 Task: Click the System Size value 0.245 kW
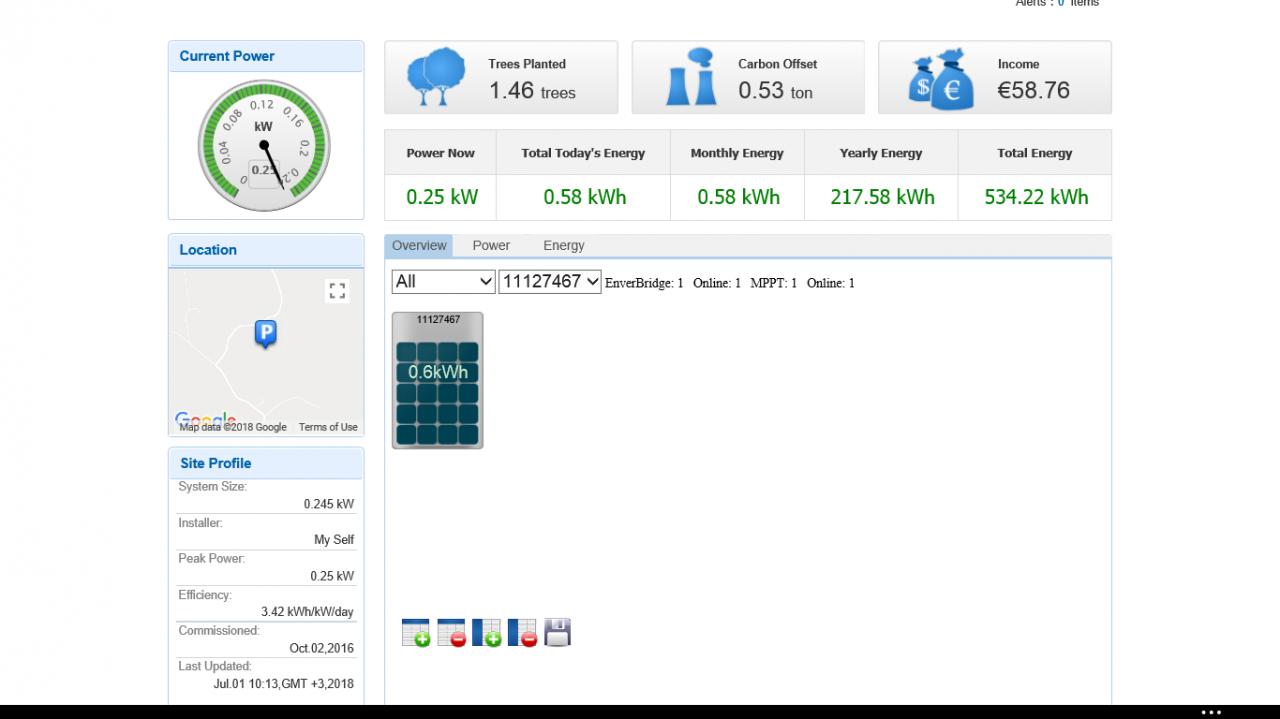pyautogui.click(x=329, y=504)
